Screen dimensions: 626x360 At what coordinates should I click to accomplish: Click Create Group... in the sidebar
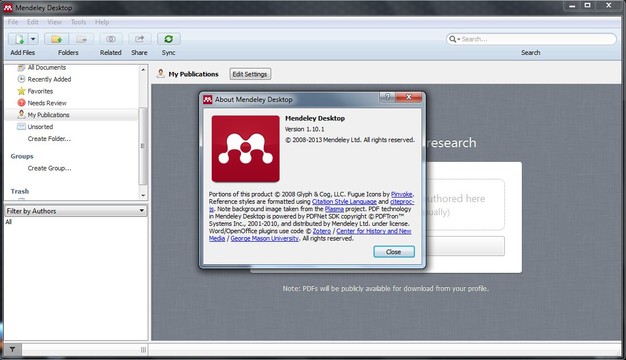pos(50,168)
